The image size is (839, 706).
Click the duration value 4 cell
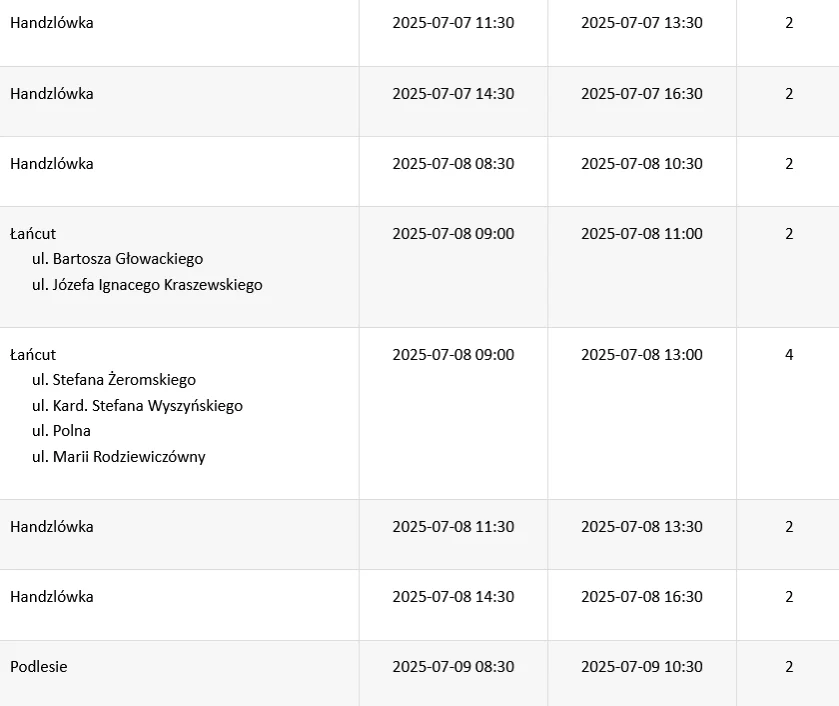(788, 354)
